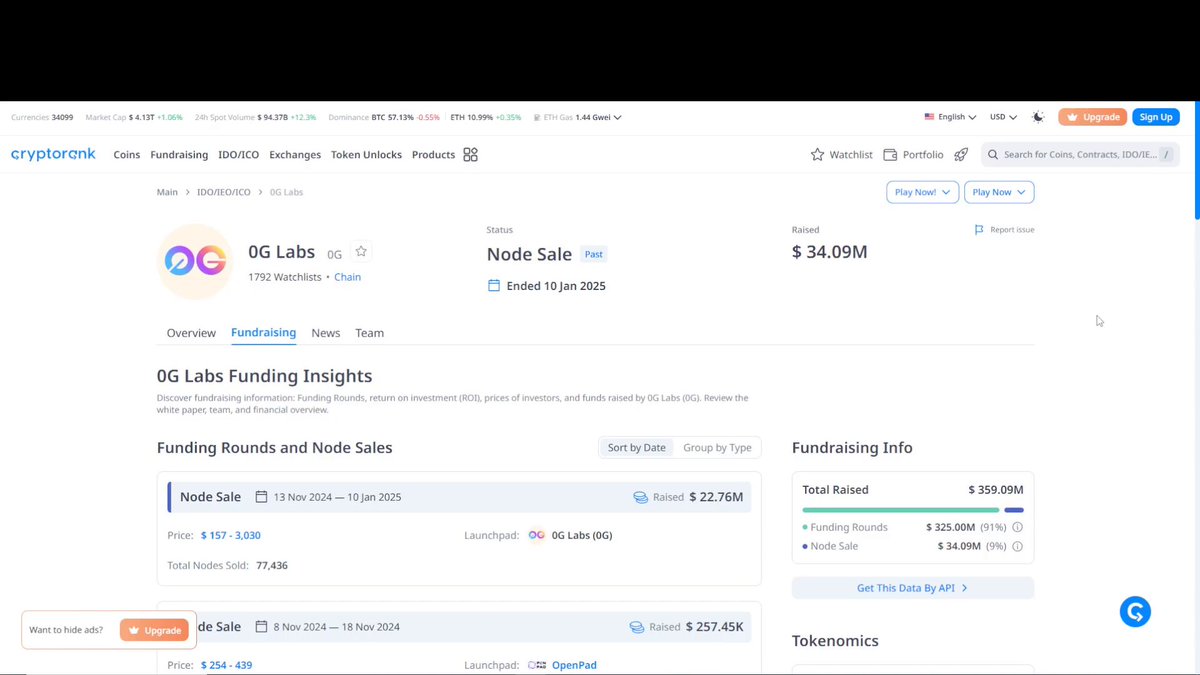1200x675 pixels.
Task: Click OpenPad launchpad logo icon
Action: click(x=537, y=665)
